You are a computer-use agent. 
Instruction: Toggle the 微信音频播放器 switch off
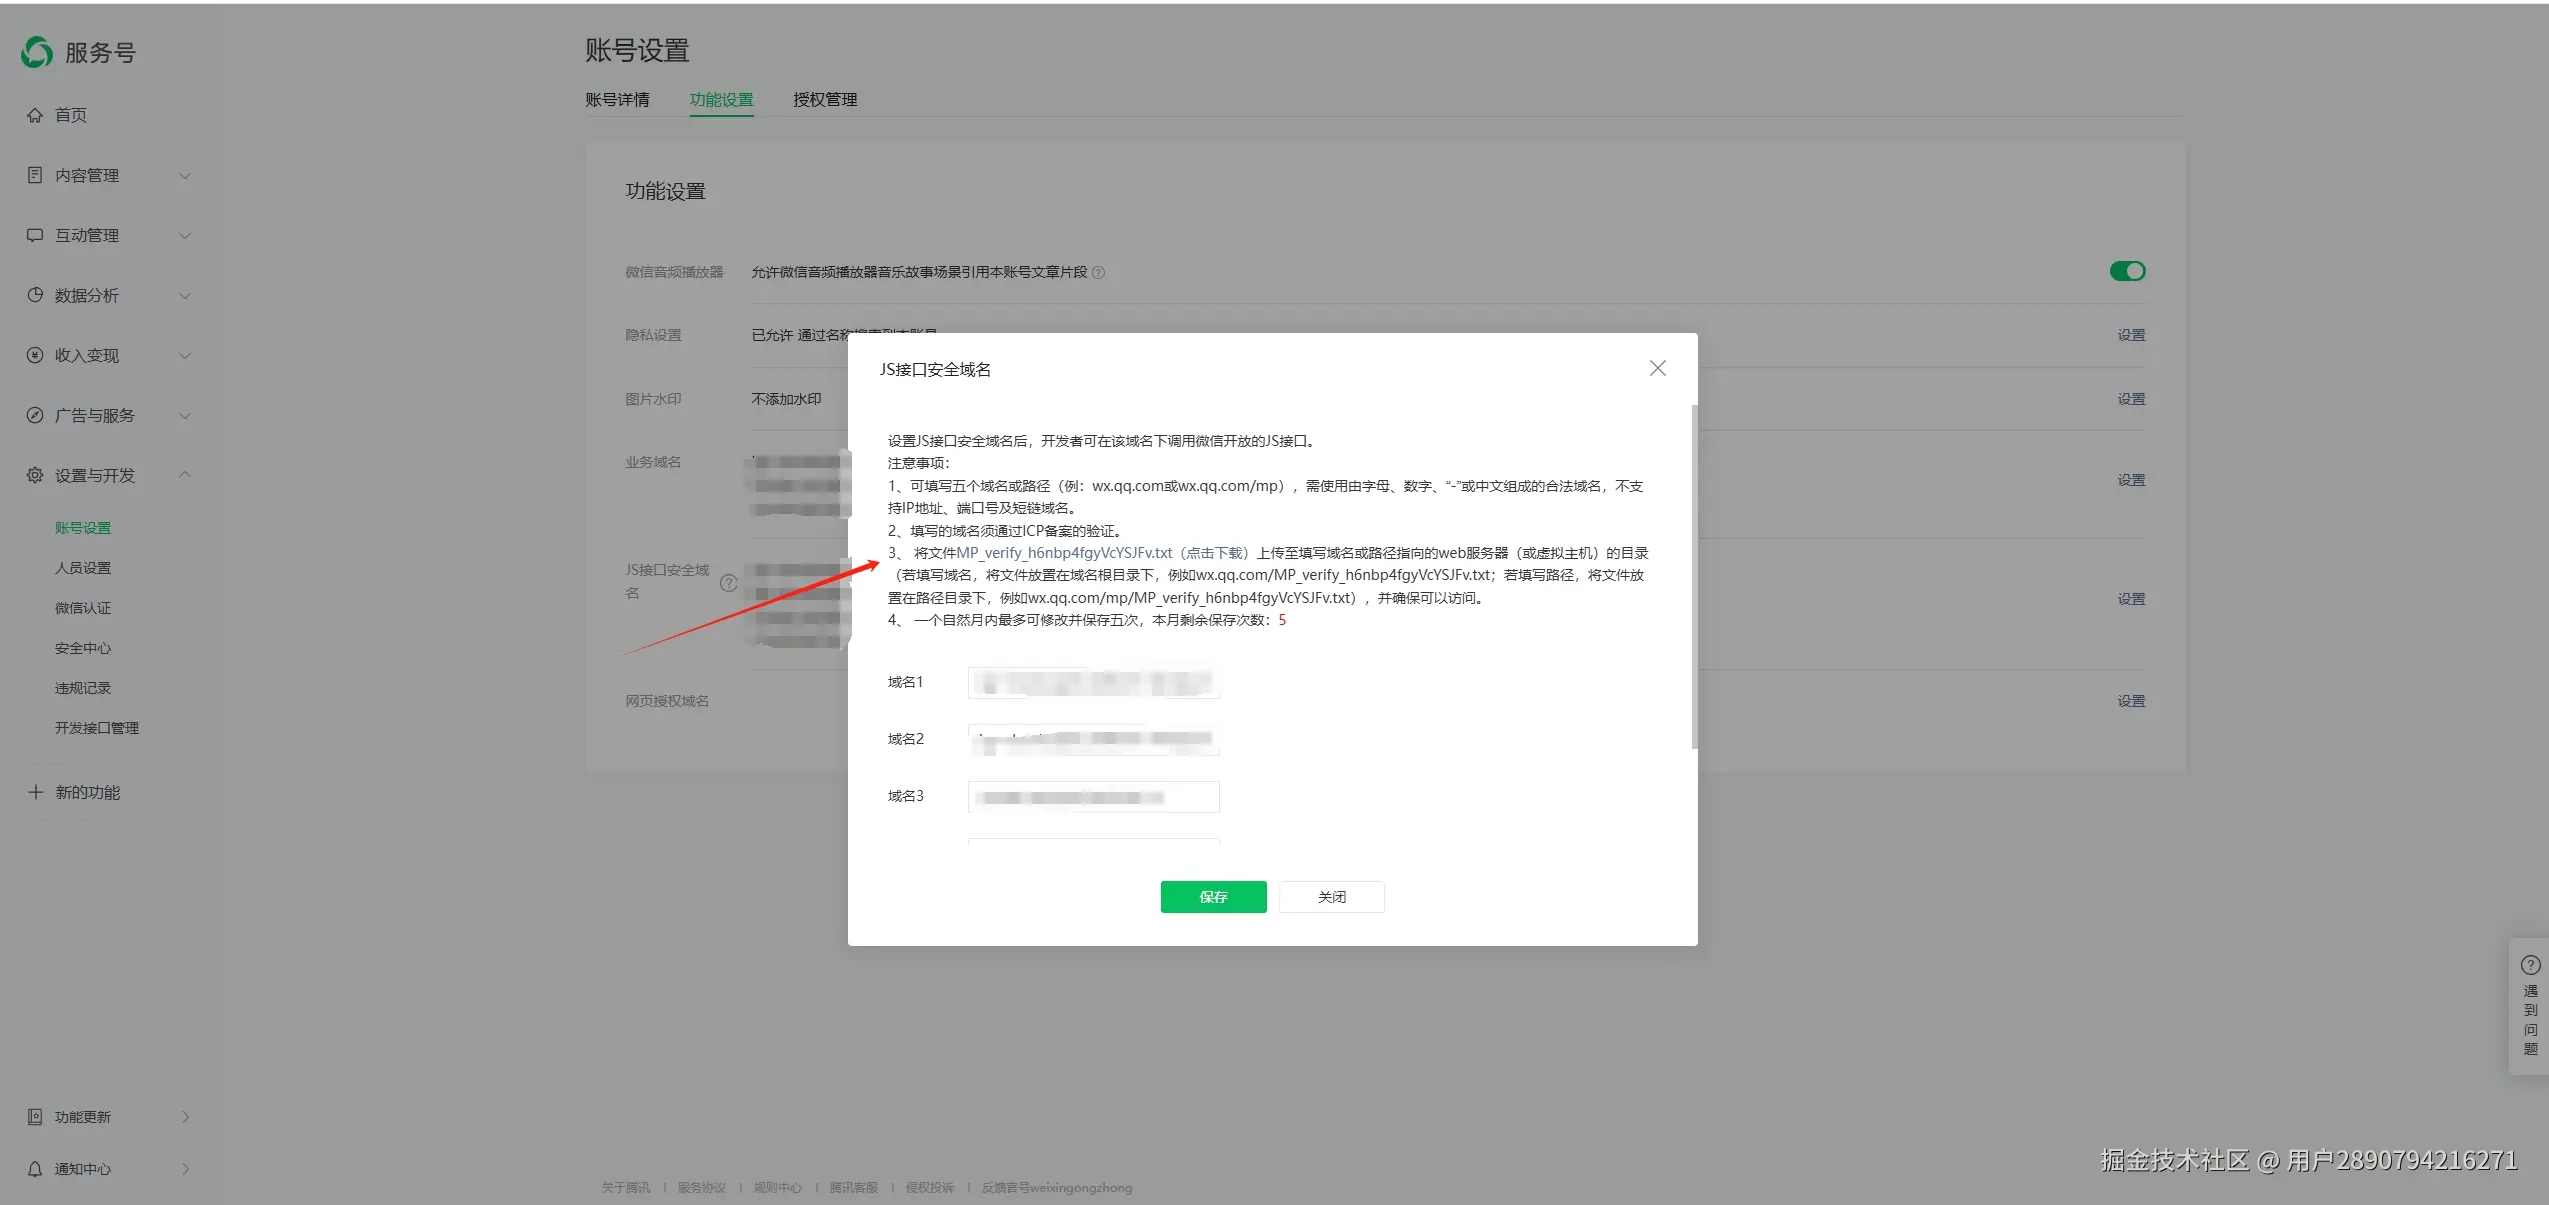click(x=2127, y=271)
